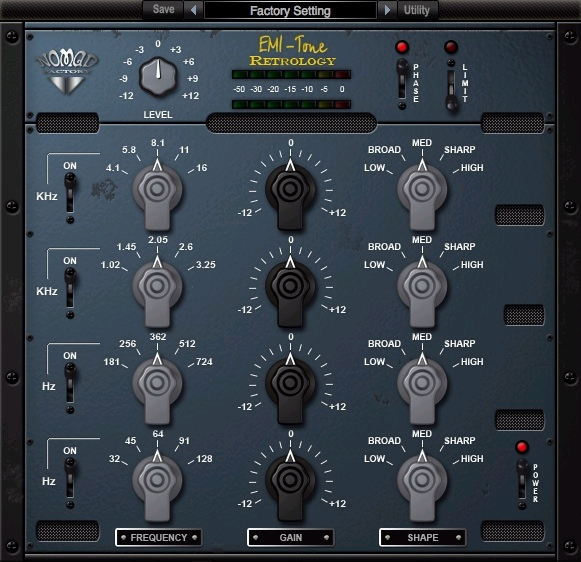Image resolution: width=581 pixels, height=562 pixels.
Task: Go to the previous preset arrow
Action: point(193,10)
